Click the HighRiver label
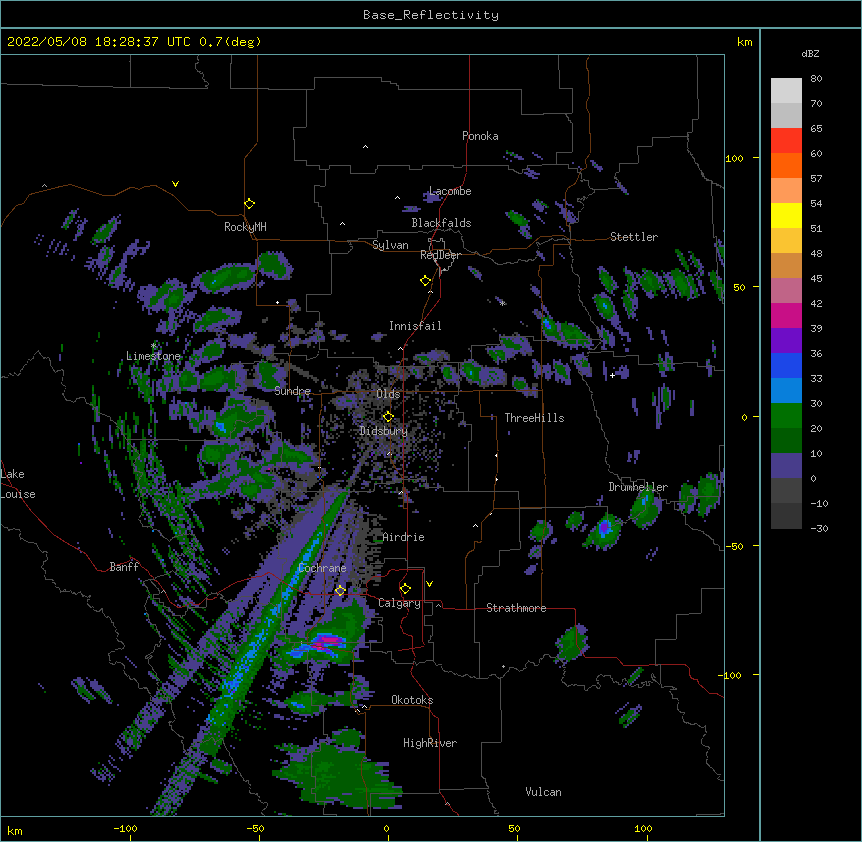862x842 pixels. [430, 743]
